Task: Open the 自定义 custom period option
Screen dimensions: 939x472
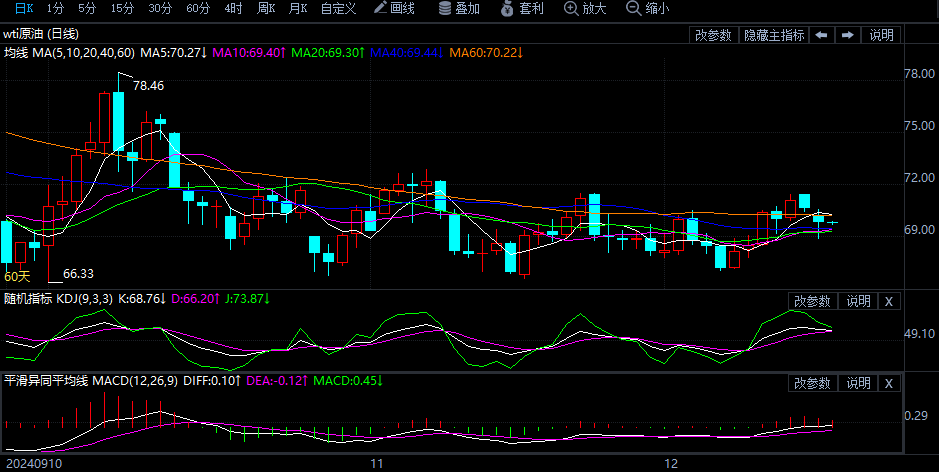Action: coord(338,9)
